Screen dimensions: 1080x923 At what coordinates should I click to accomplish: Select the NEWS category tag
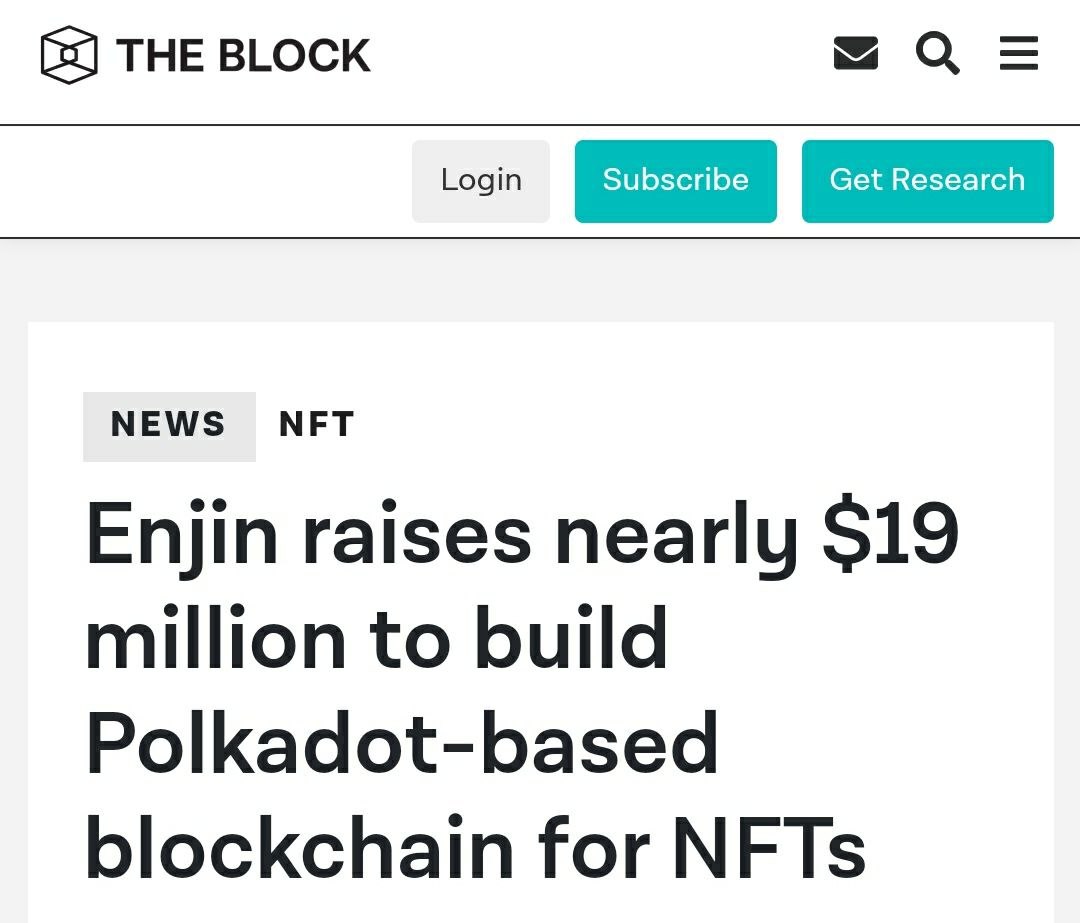pos(169,426)
